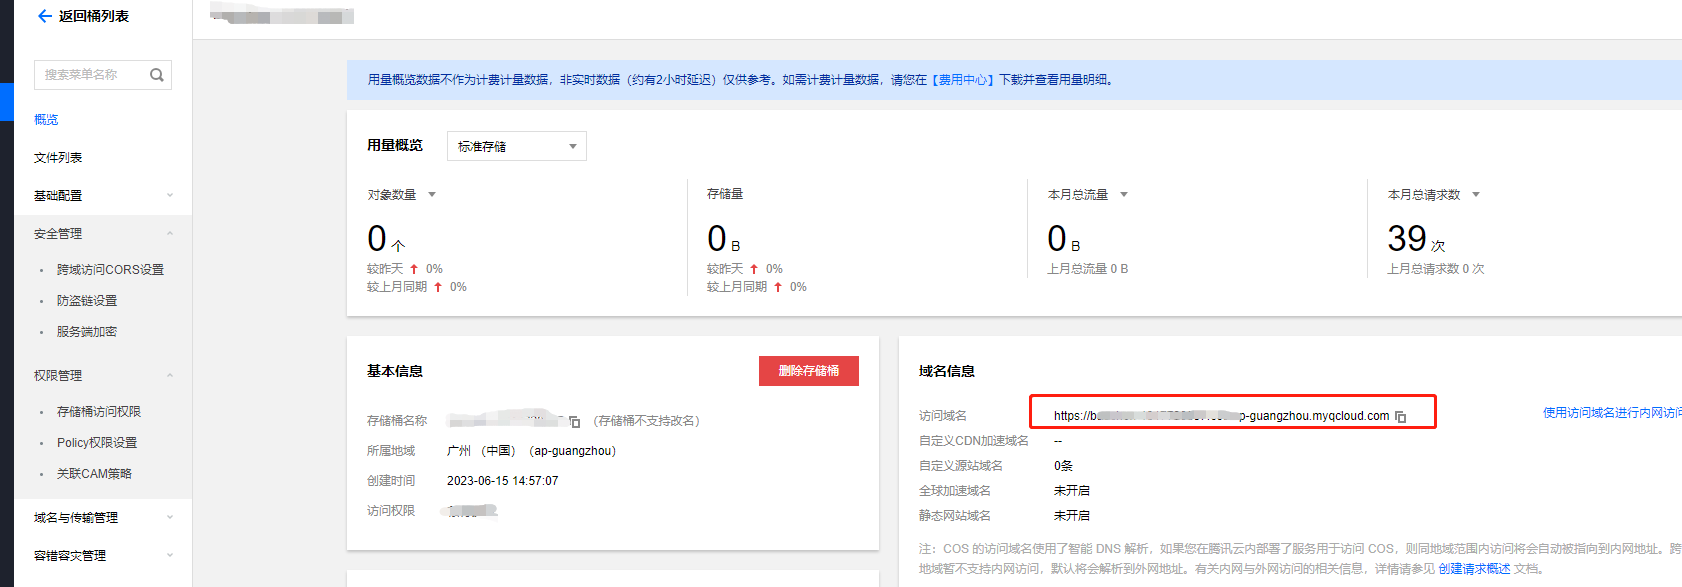
Task: Open 跨域访问CORS设置 page
Action: click(110, 270)
